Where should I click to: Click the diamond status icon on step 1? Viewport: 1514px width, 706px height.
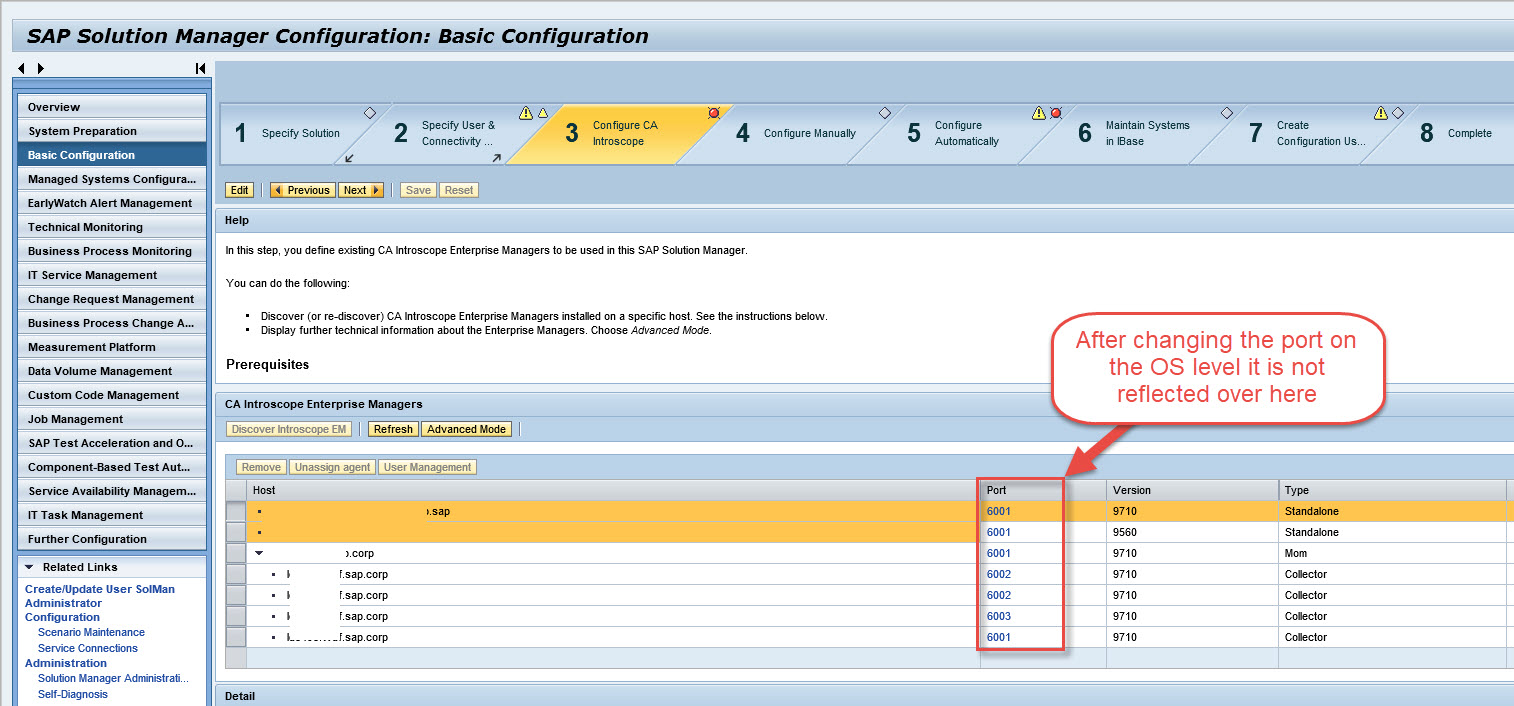tap(369, 113)
